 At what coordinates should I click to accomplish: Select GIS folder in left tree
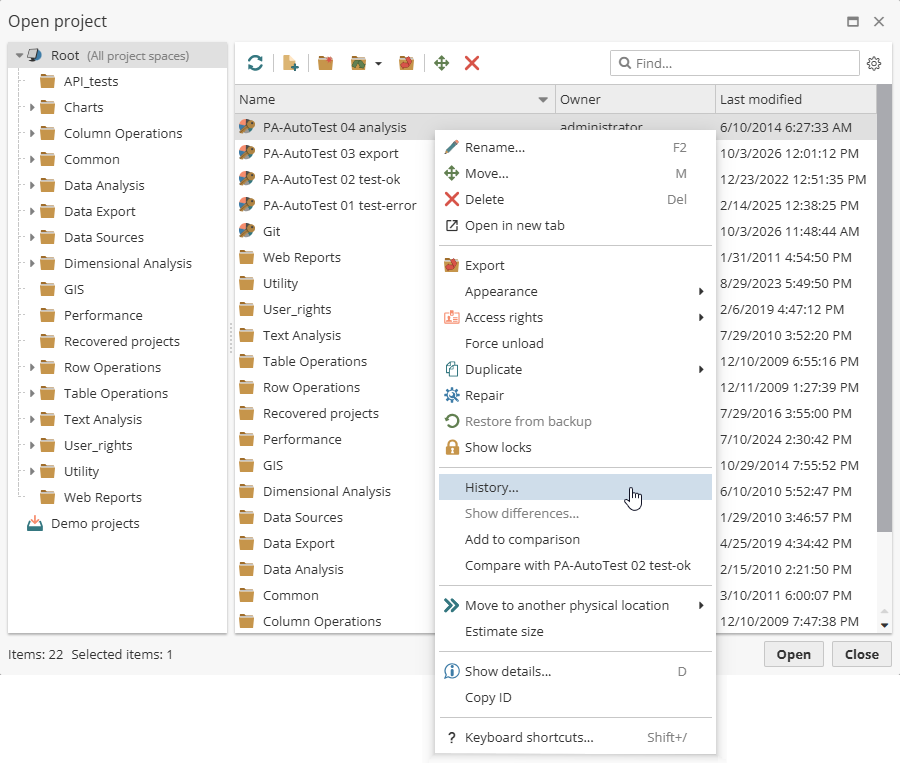[73, 289]
